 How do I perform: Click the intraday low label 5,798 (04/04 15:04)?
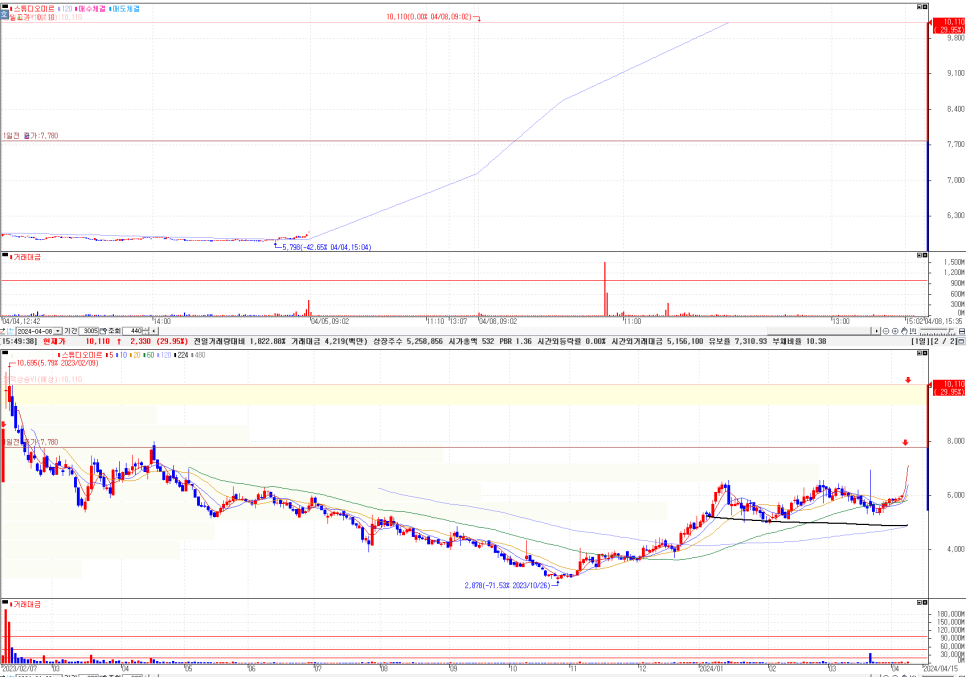coord(327,247)
